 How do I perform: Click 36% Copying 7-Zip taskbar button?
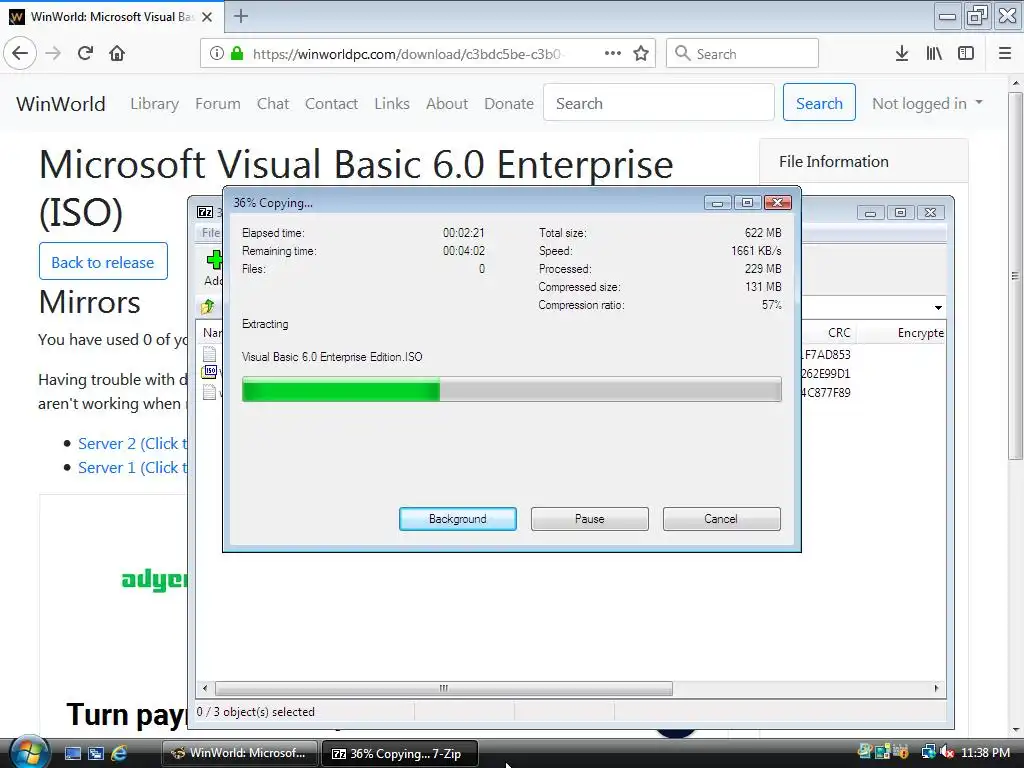(400, 753)
